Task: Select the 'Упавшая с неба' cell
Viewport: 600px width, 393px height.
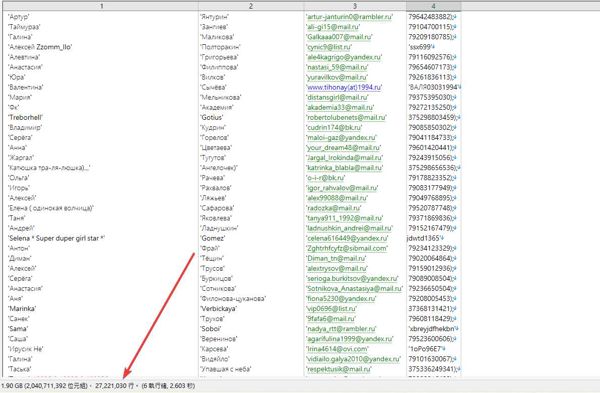Action: pyautogui.click(x=226, y=369)
